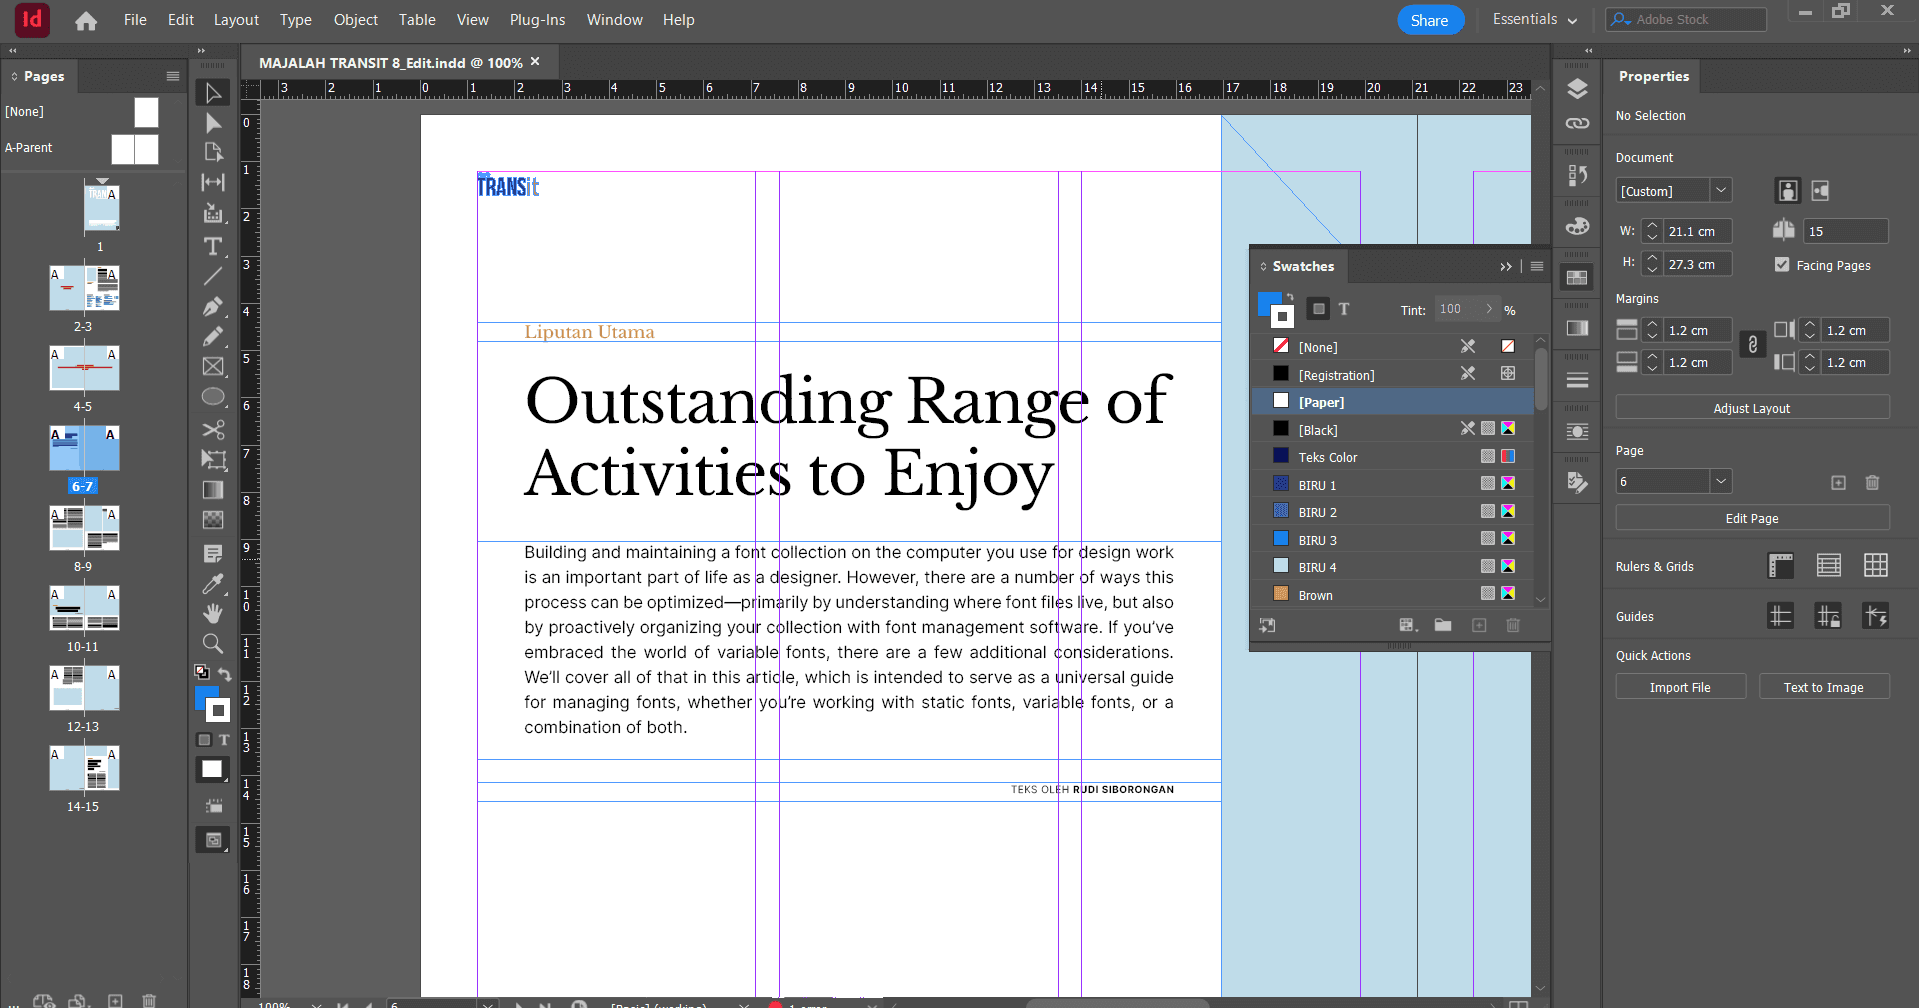
Task: Toggle the Facing Pages checkbox
Action: point(1782,265)
